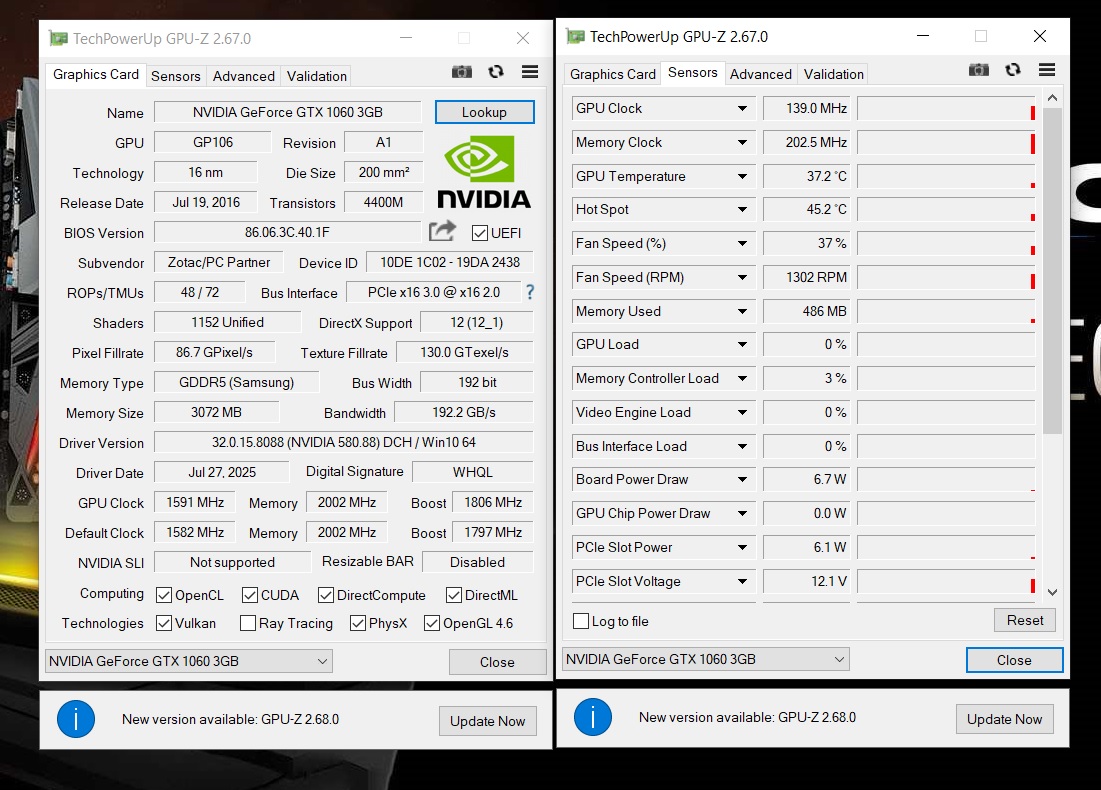Open Validation tab in Sensors window

(x=833, y=74)
